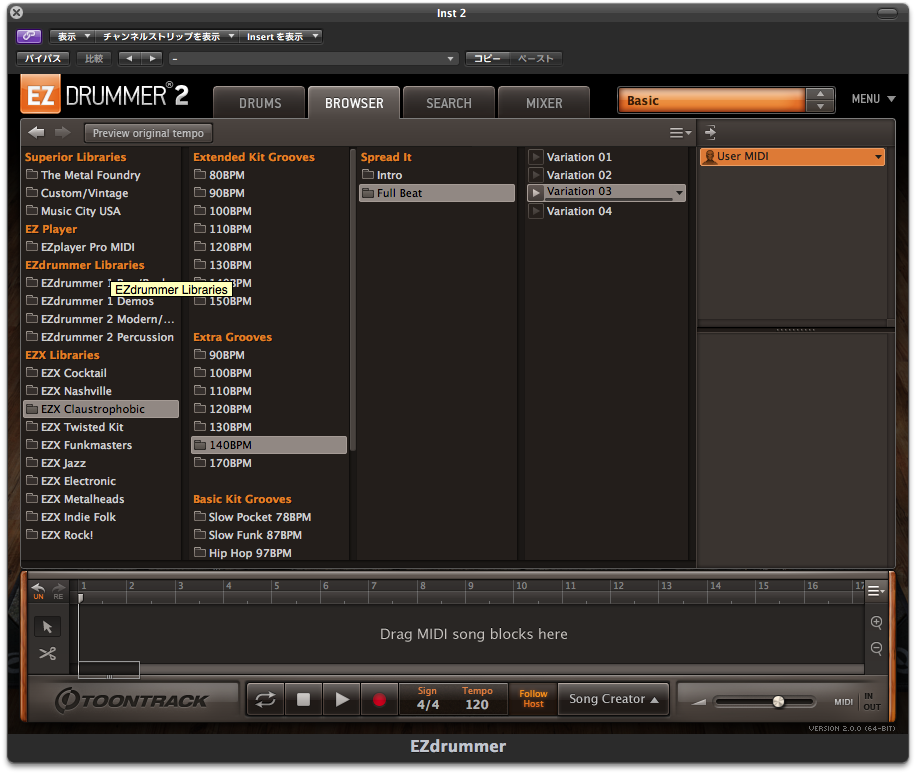Image resolution: width=916 pixels, height=774 pixels.
Task: Go to next preset in plugin header
Action: click(x=152, y=58)
